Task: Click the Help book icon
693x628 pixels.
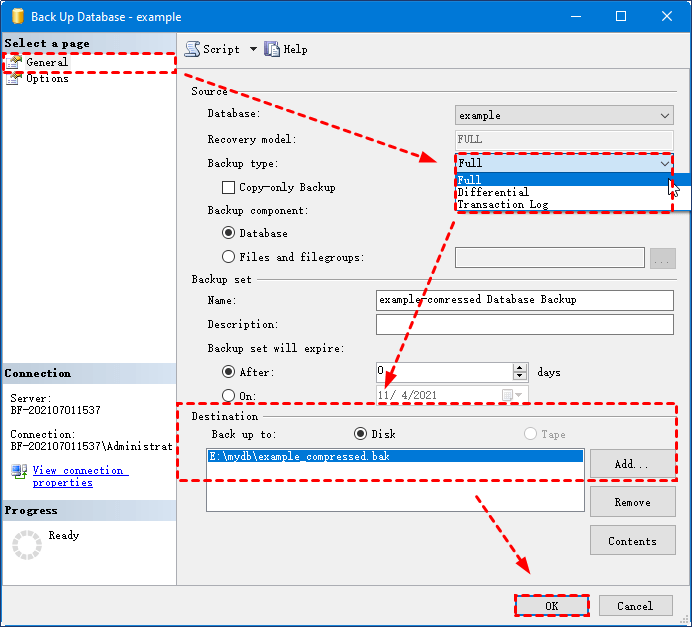Action: coord(272,49)
